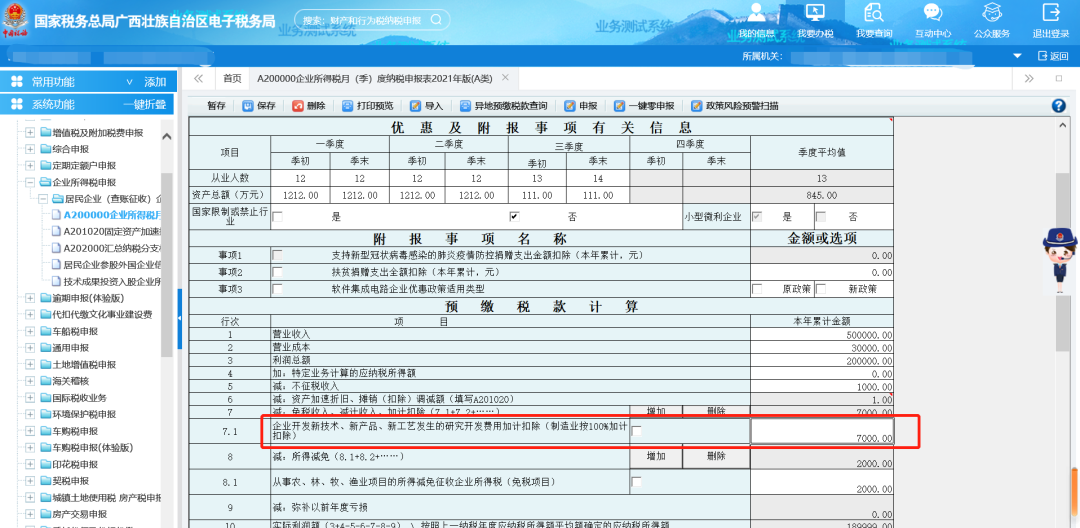Switch to 首页 tab
Image resolution: width=1080 pixels, height=528 pixels.
point(232,78)
